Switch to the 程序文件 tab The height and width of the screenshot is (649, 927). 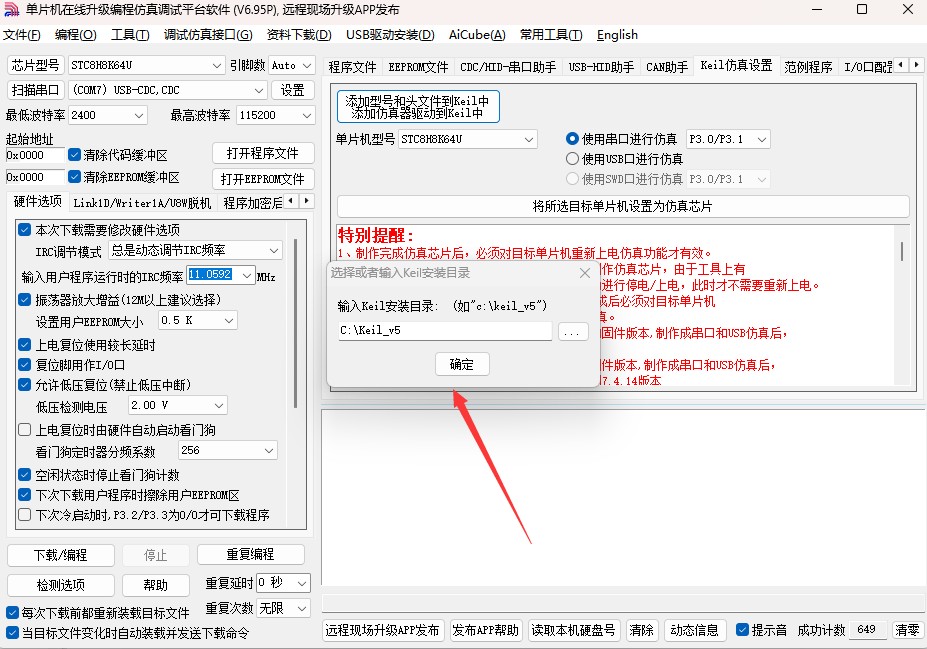pos(352,67)
